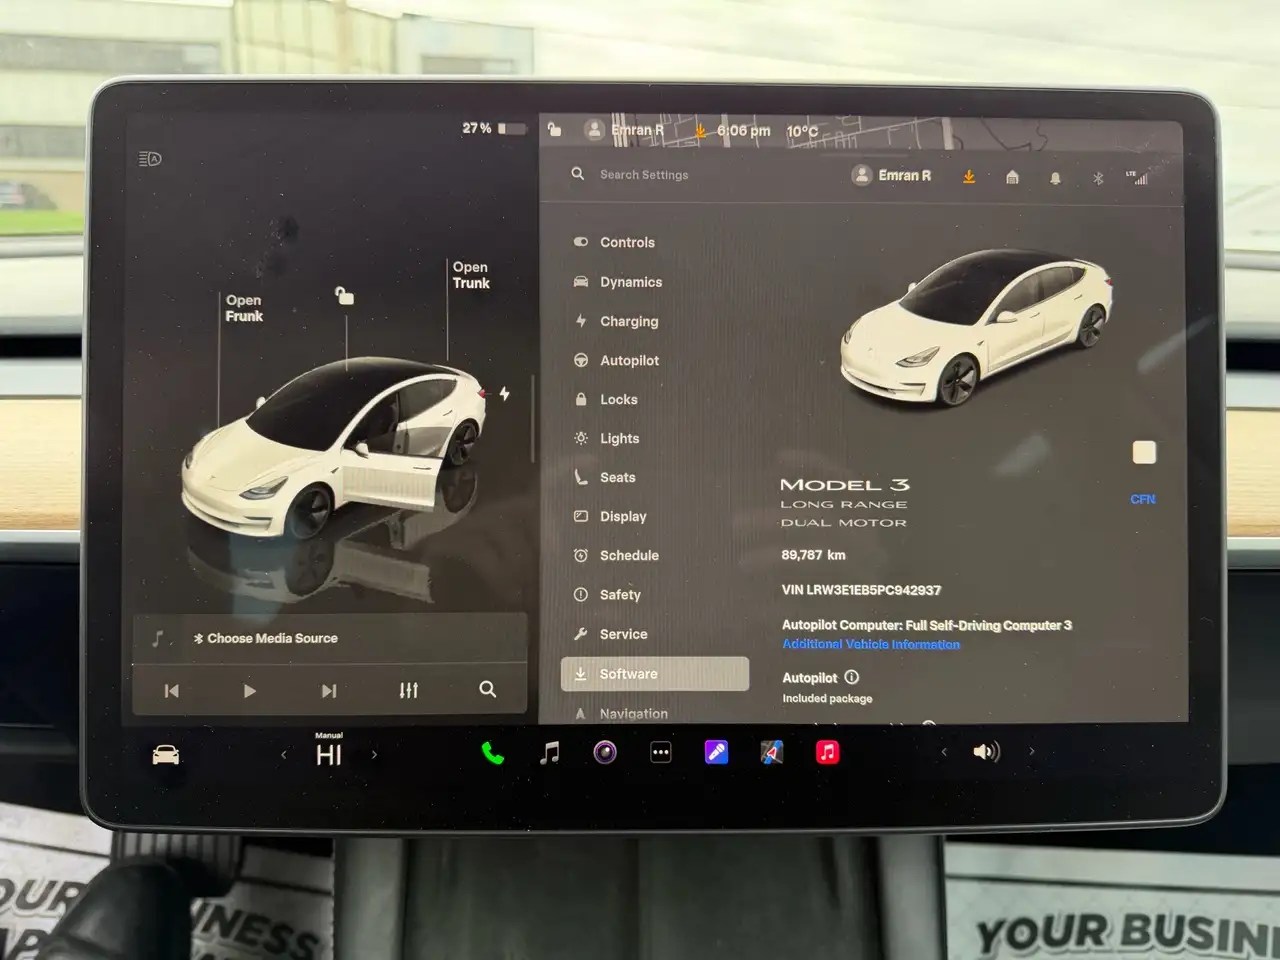Tap the speaker volume icon
The height and width of the screenshot is (960, 1280).
click(986, 752)
